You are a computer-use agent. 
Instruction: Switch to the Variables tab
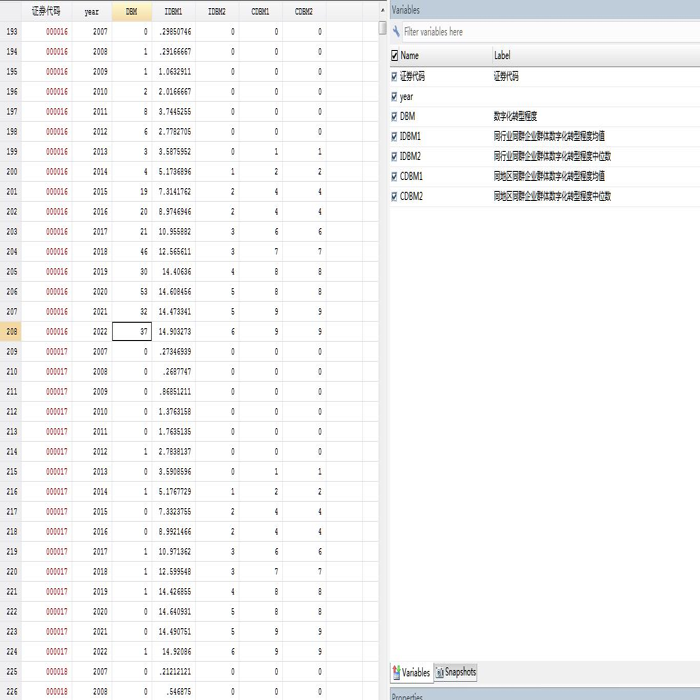(x=411, y=672)
